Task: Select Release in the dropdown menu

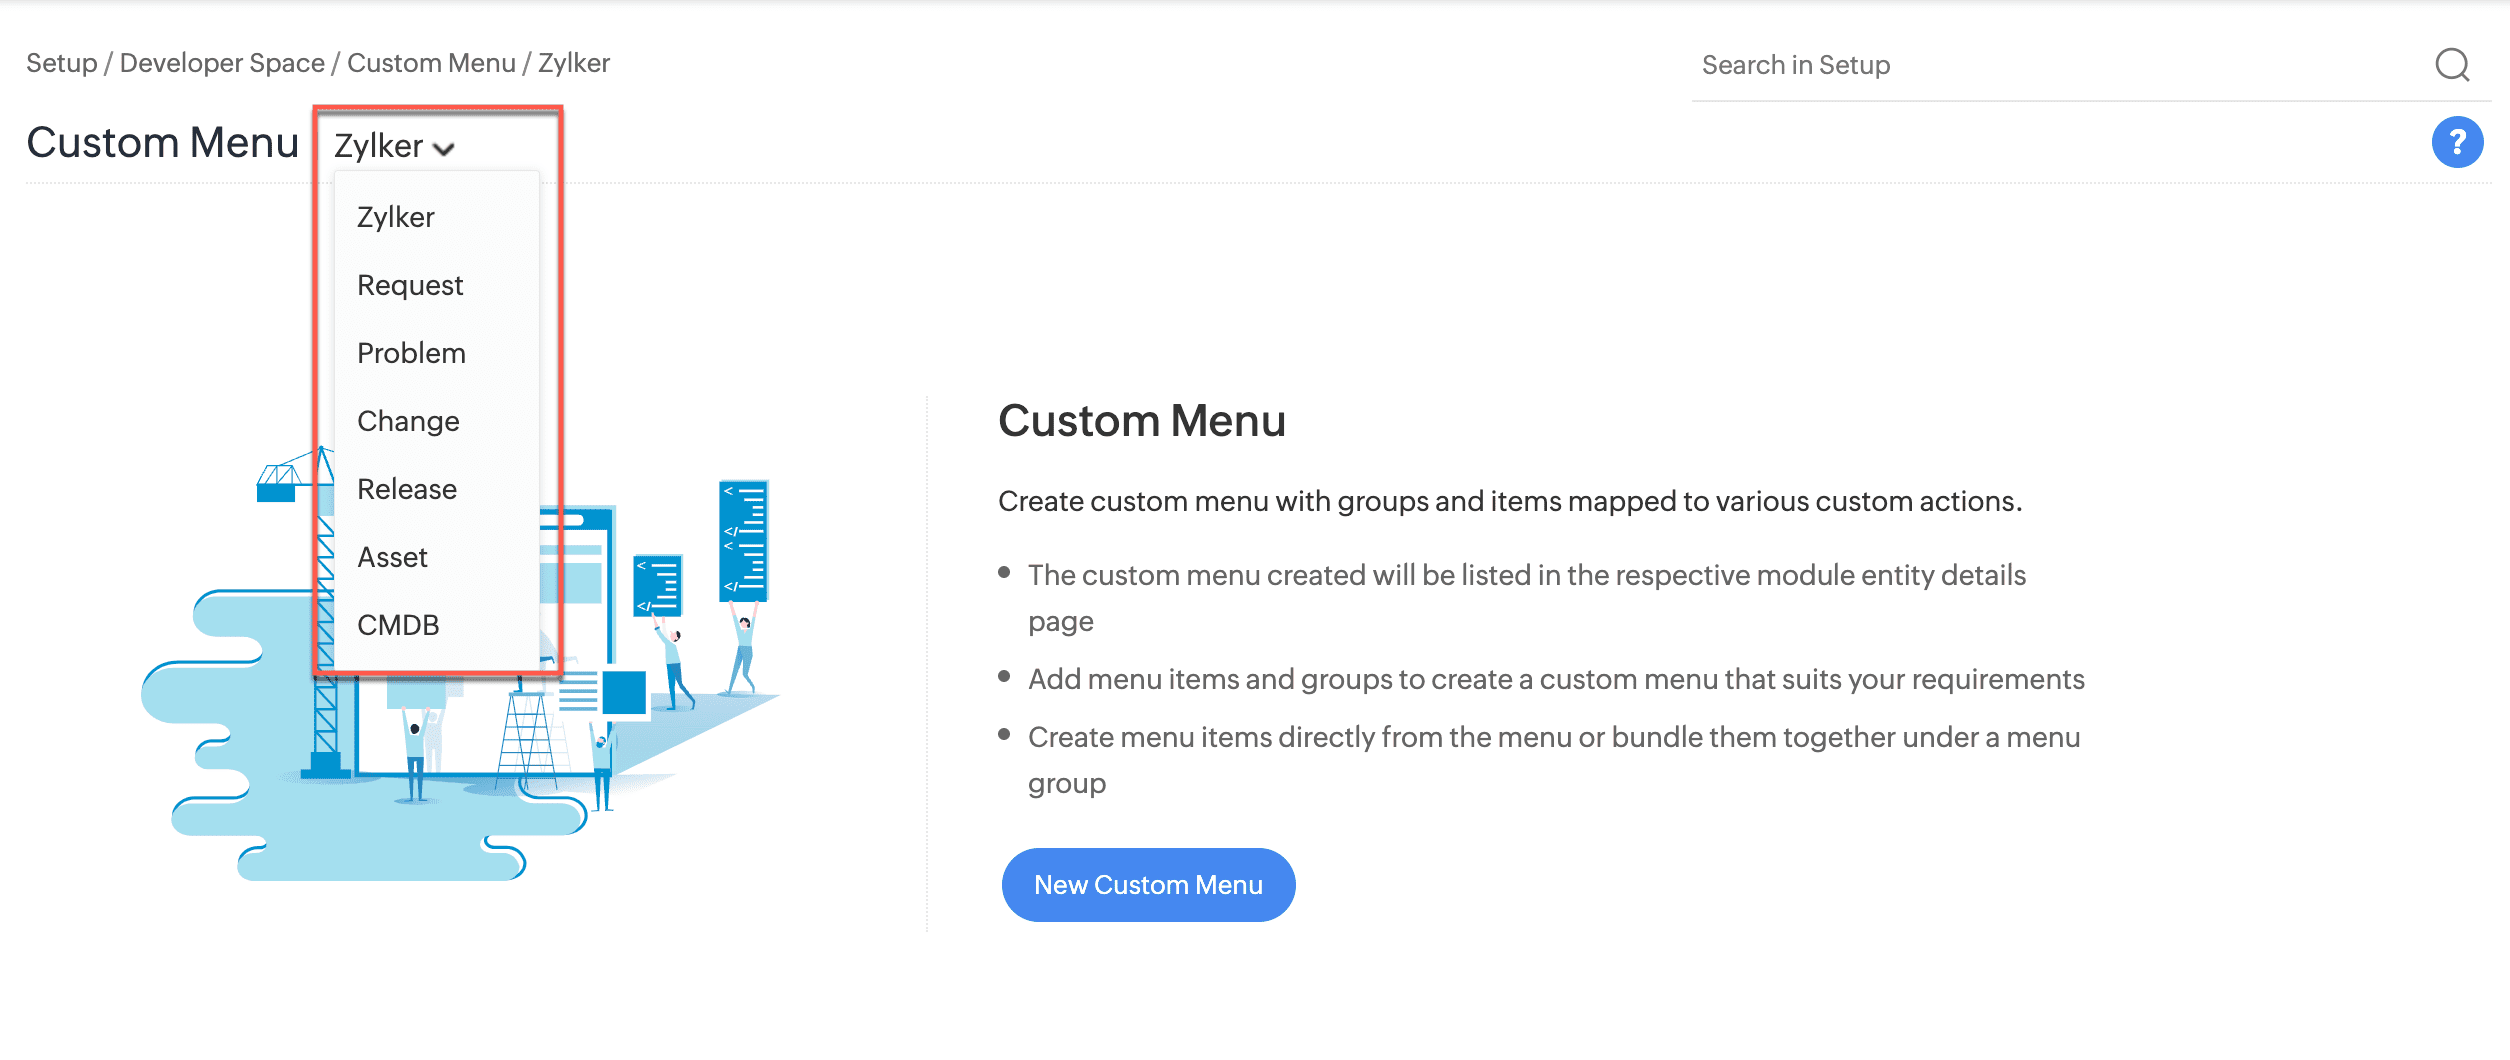Action: click(407, 489)
